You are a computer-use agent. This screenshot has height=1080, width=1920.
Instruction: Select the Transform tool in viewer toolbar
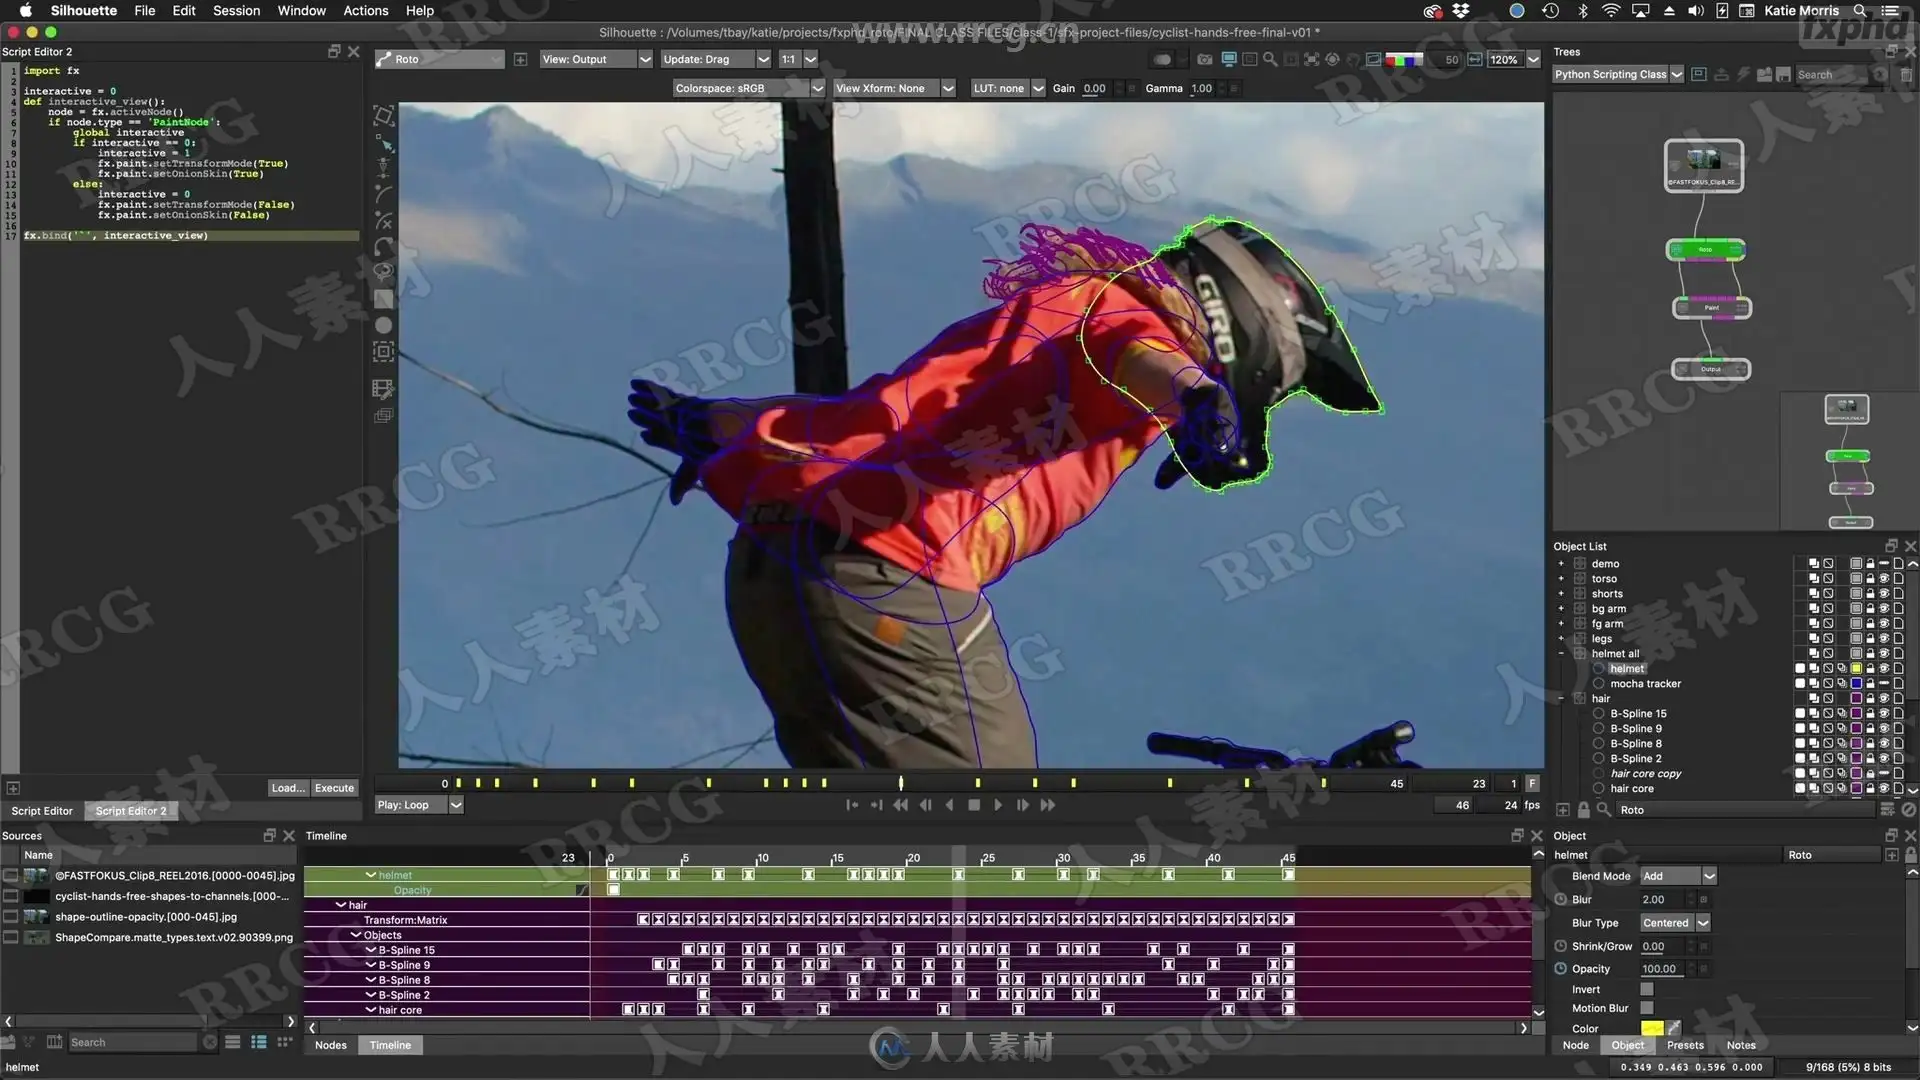click(383, 115)
